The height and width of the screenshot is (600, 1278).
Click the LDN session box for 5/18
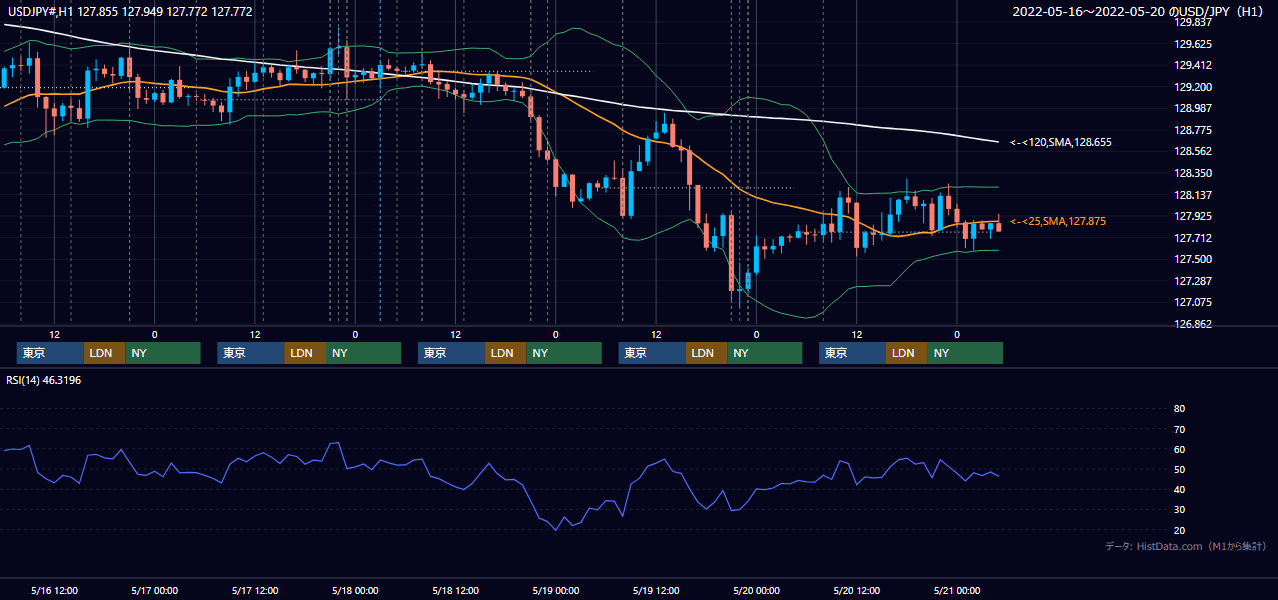(506, 353)
